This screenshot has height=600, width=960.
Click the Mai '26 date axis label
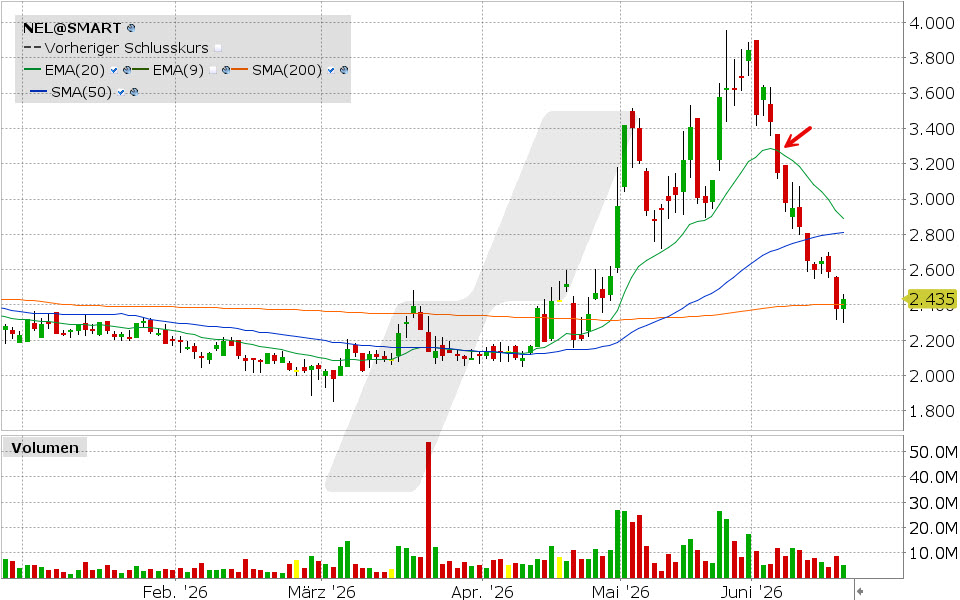(620, 591)
